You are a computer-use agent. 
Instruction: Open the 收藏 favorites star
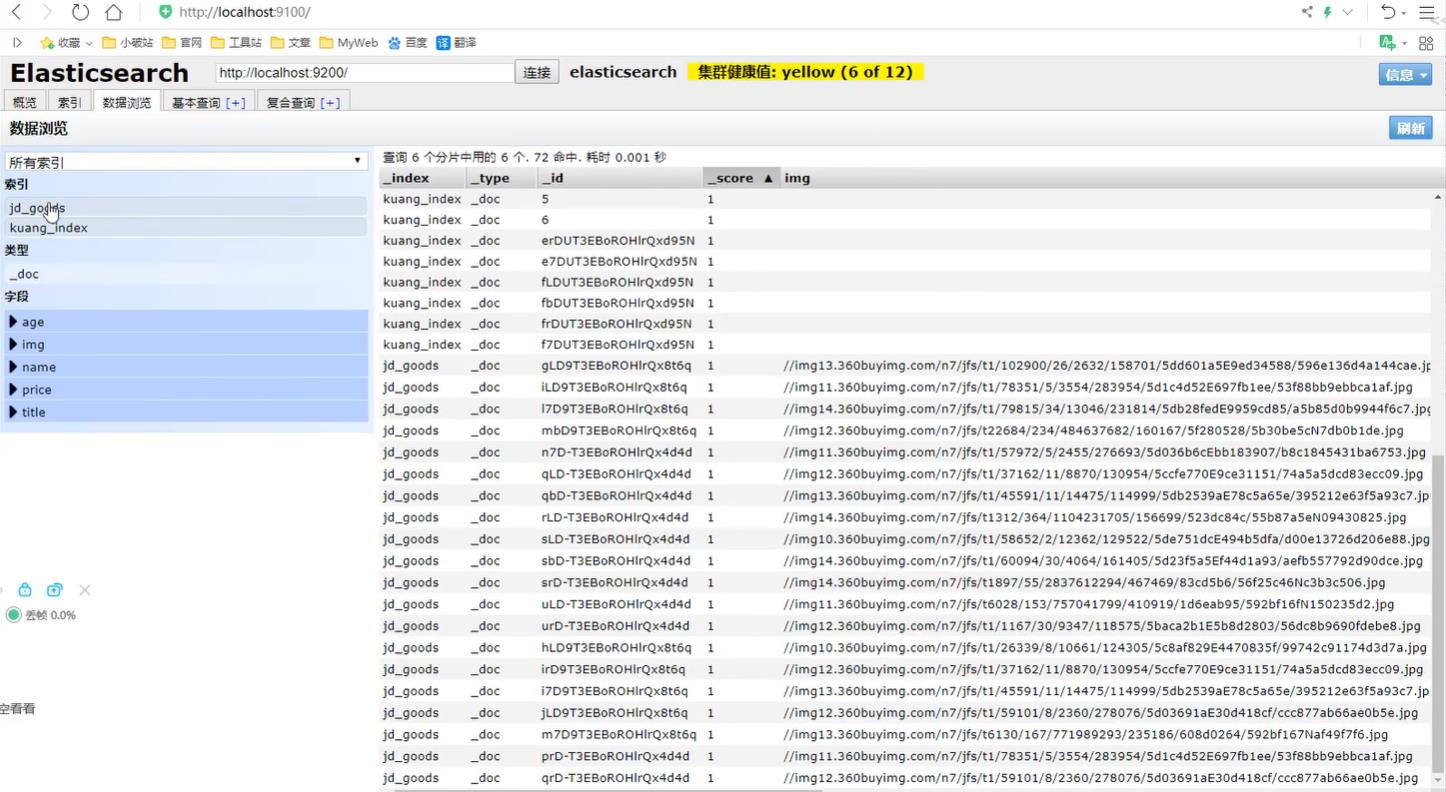(x=60, y=43)
